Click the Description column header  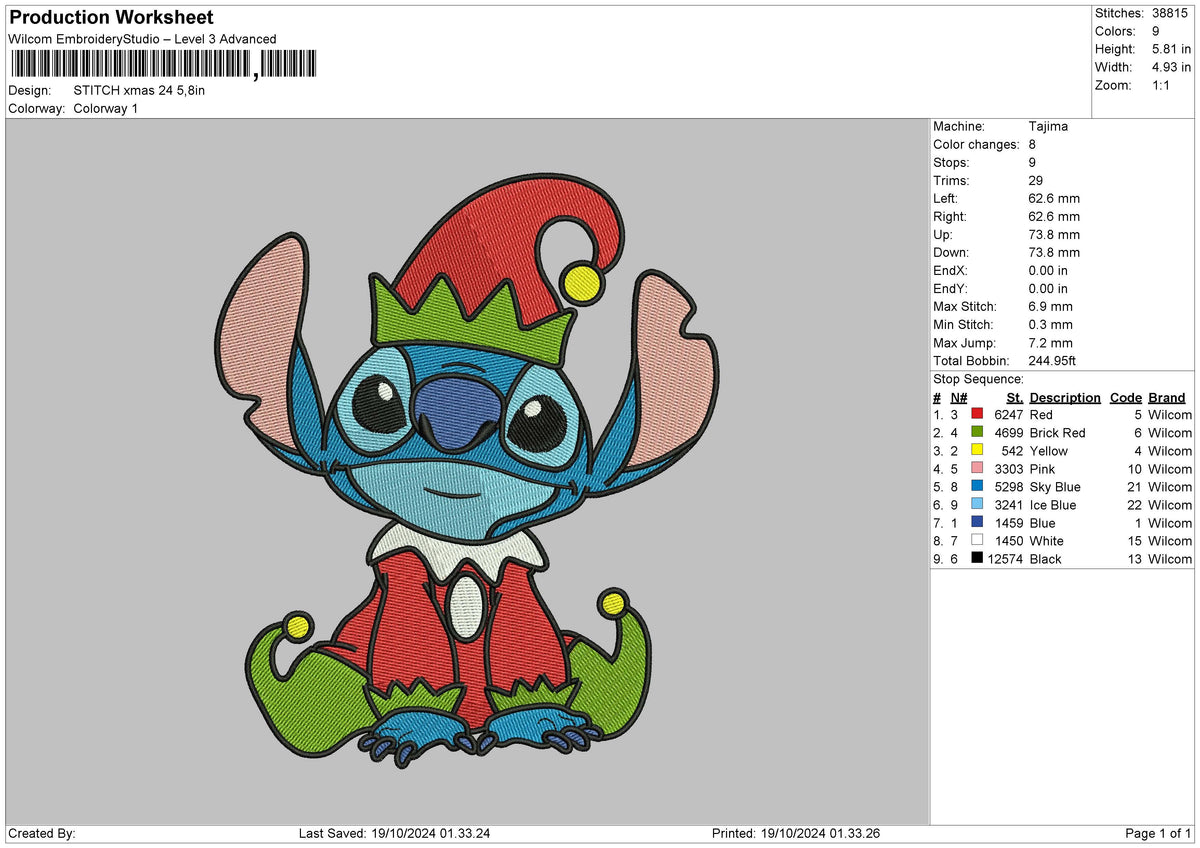click(1065, 397)
